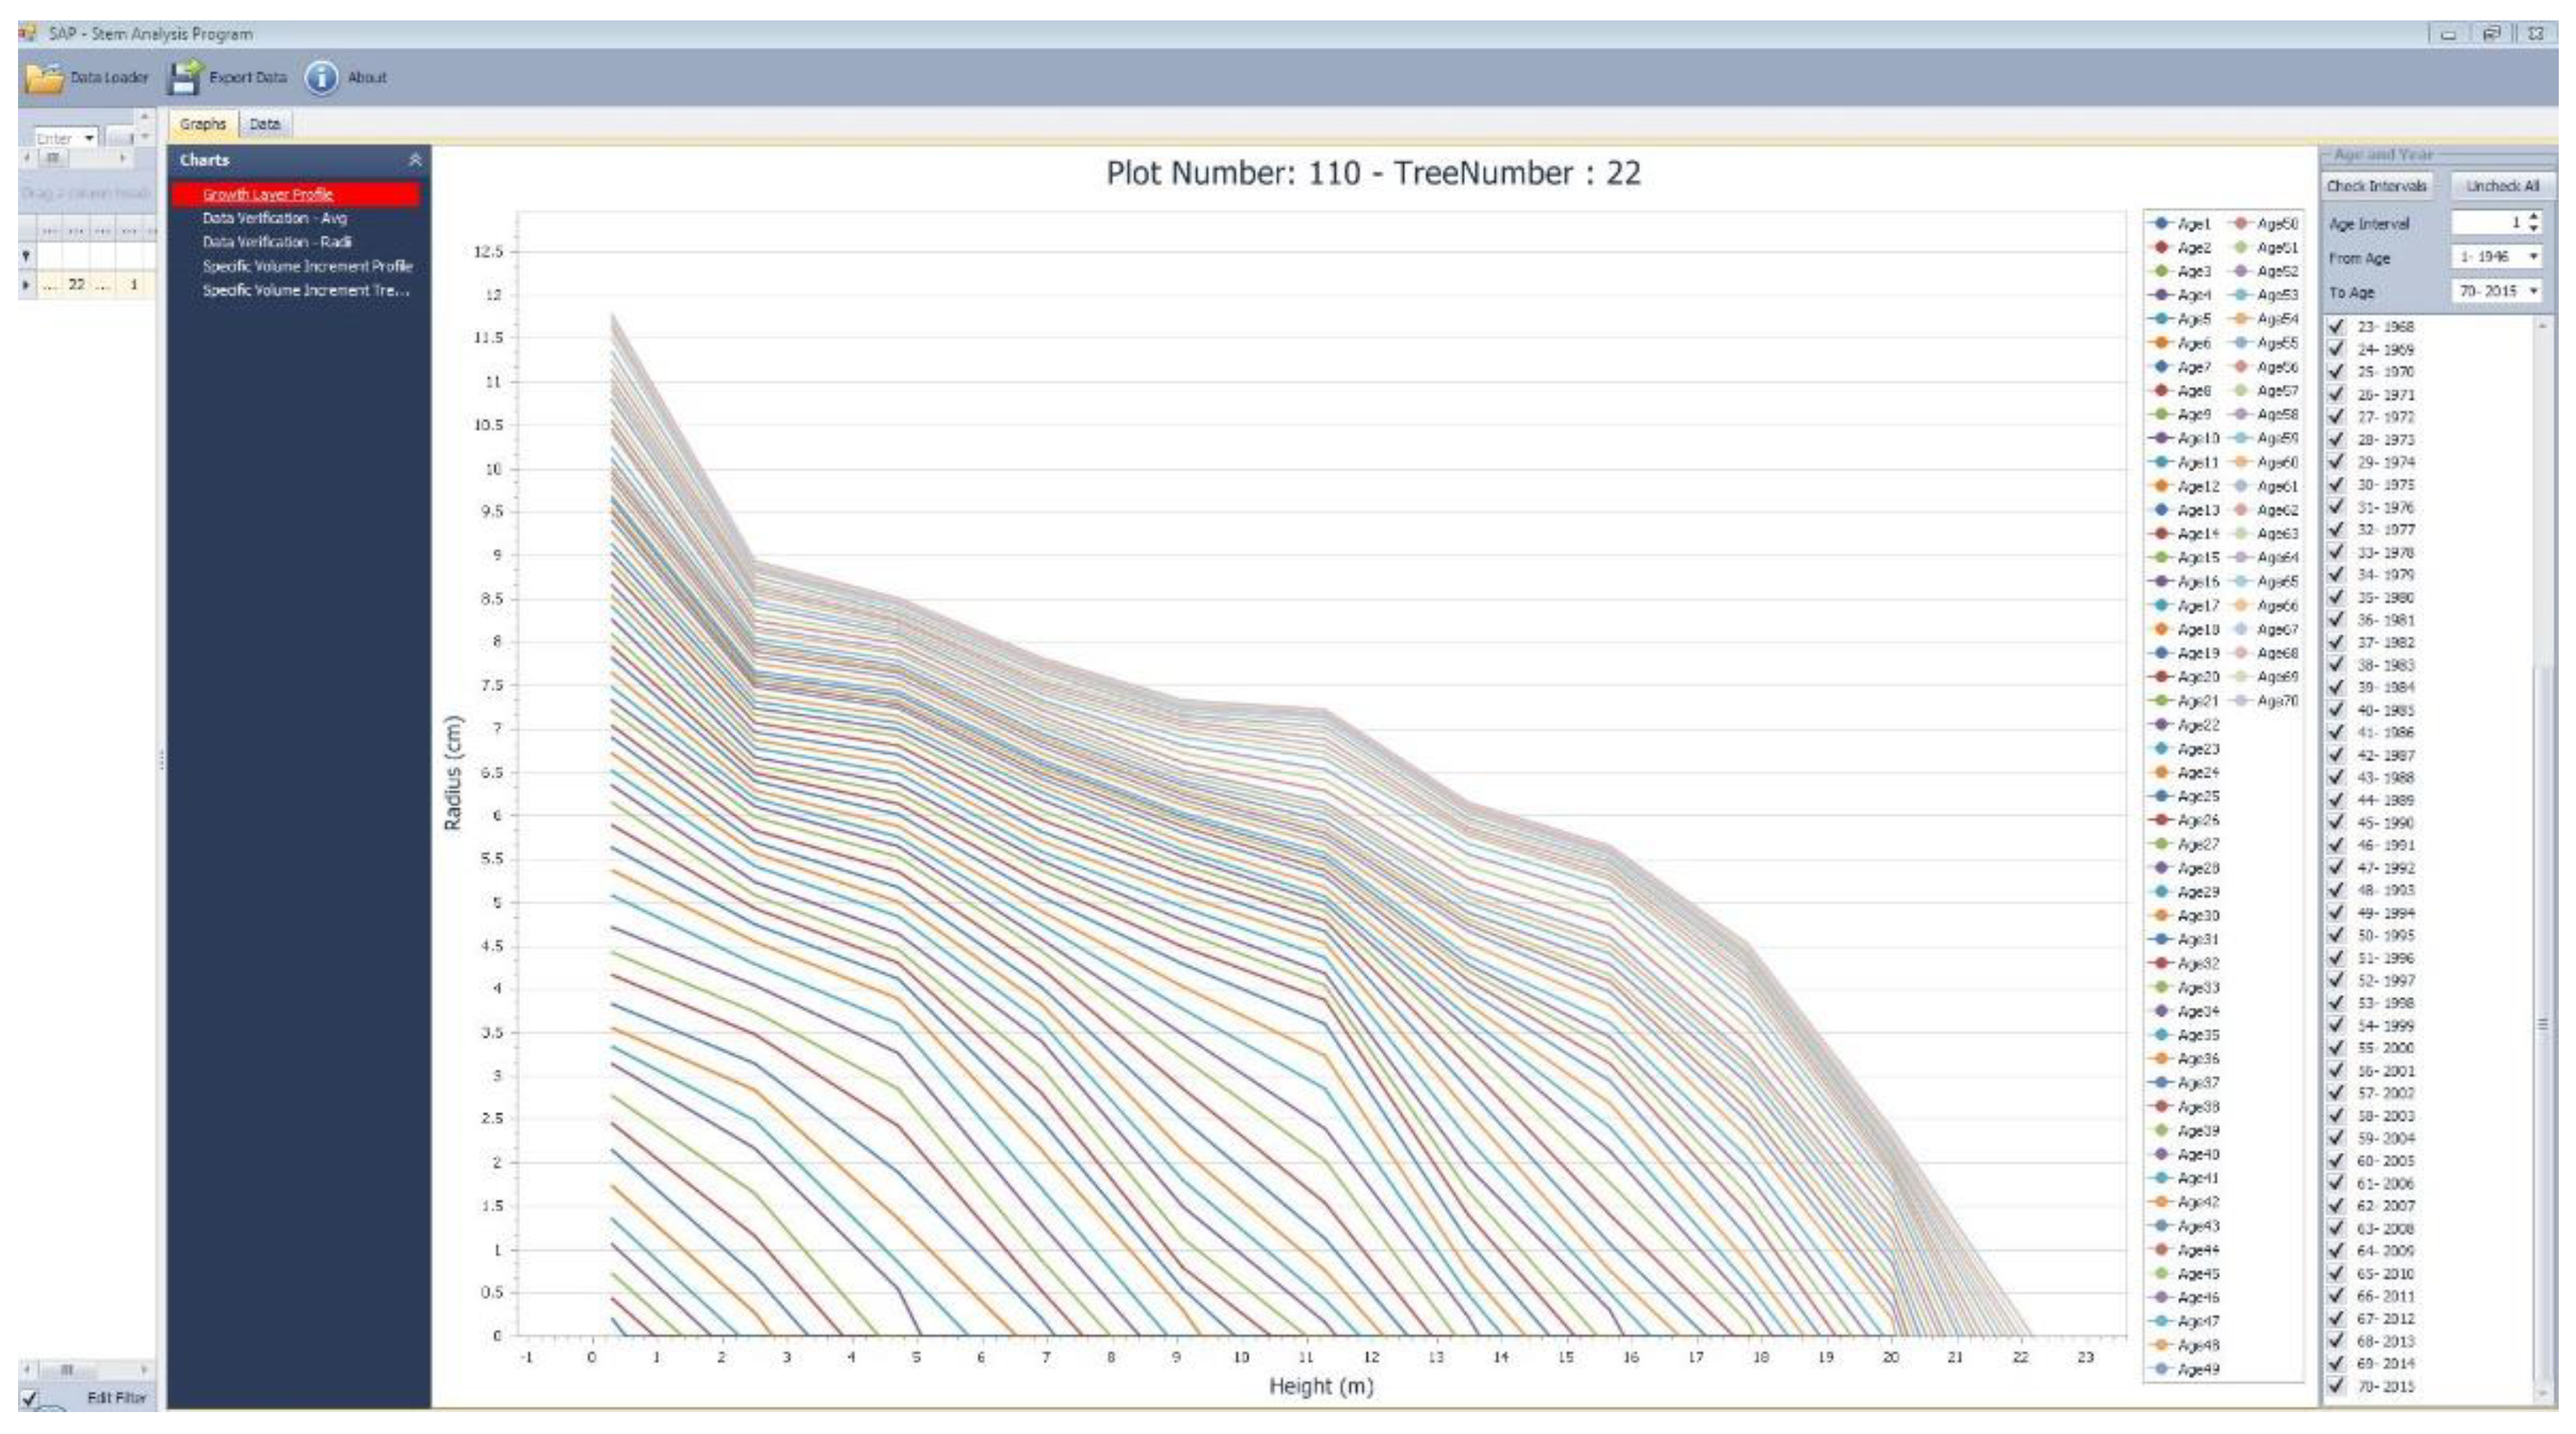The width and height of the screenshot is (2576, 1434).
Task: Click the Check Intervals button
Action: [2376, 186]
